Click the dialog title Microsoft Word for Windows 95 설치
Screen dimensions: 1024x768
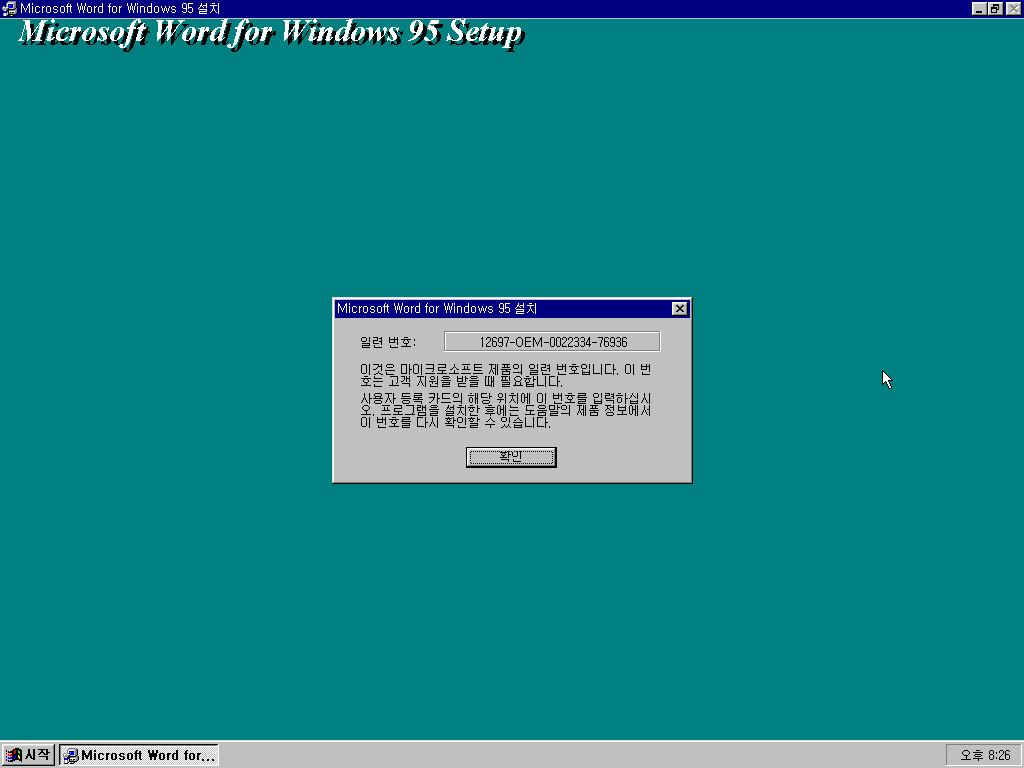437,308
